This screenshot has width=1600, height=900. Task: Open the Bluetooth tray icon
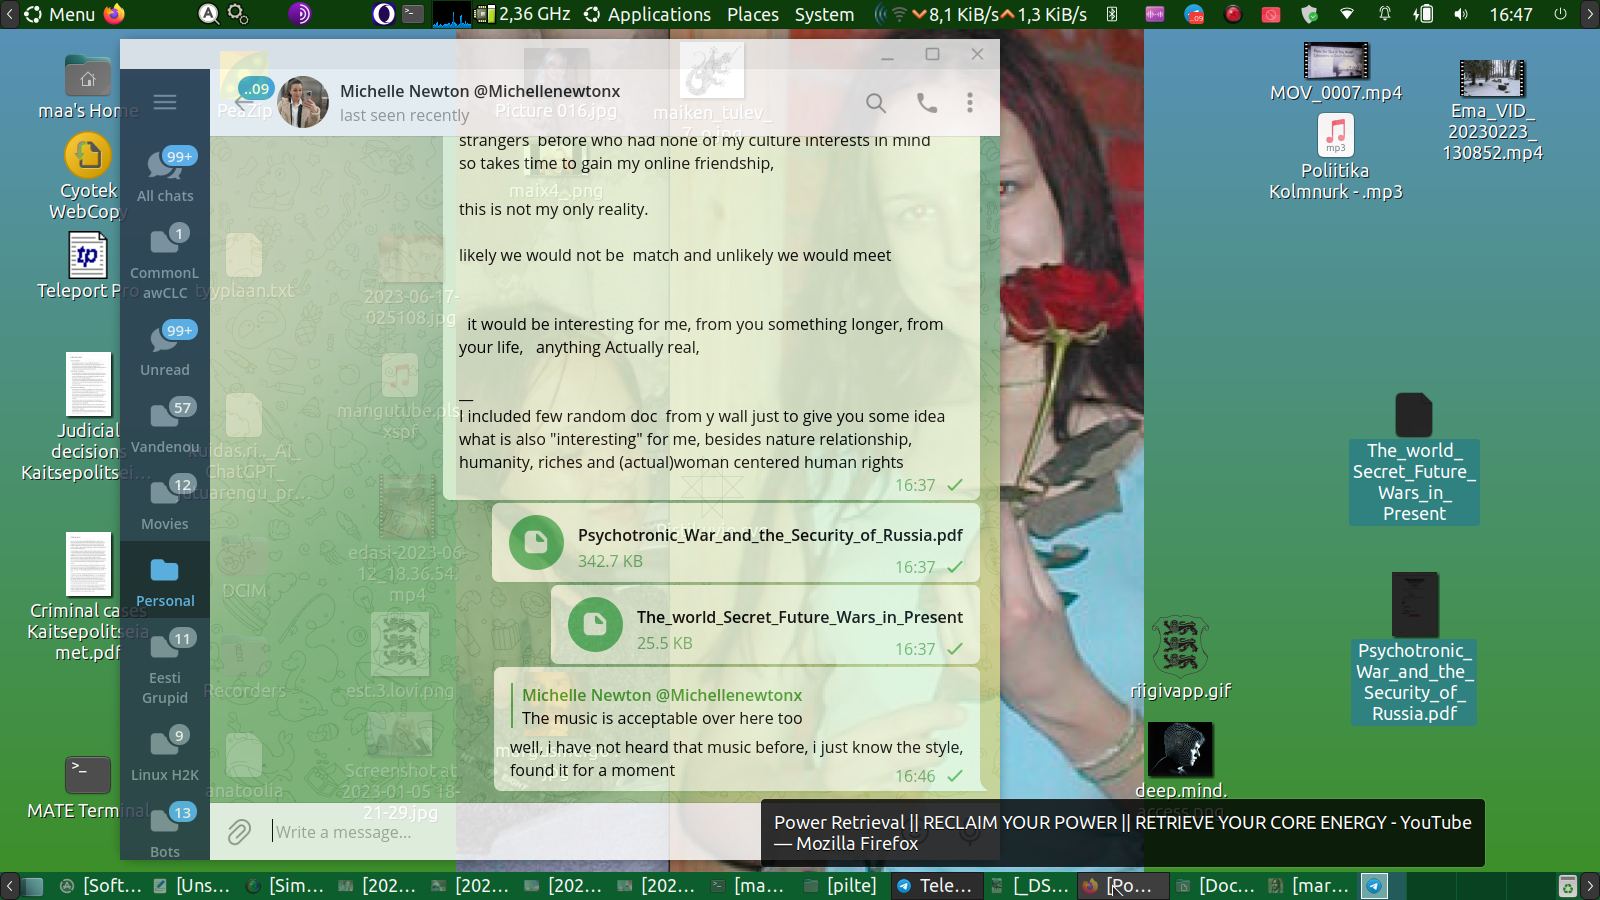pos(1111,14)
